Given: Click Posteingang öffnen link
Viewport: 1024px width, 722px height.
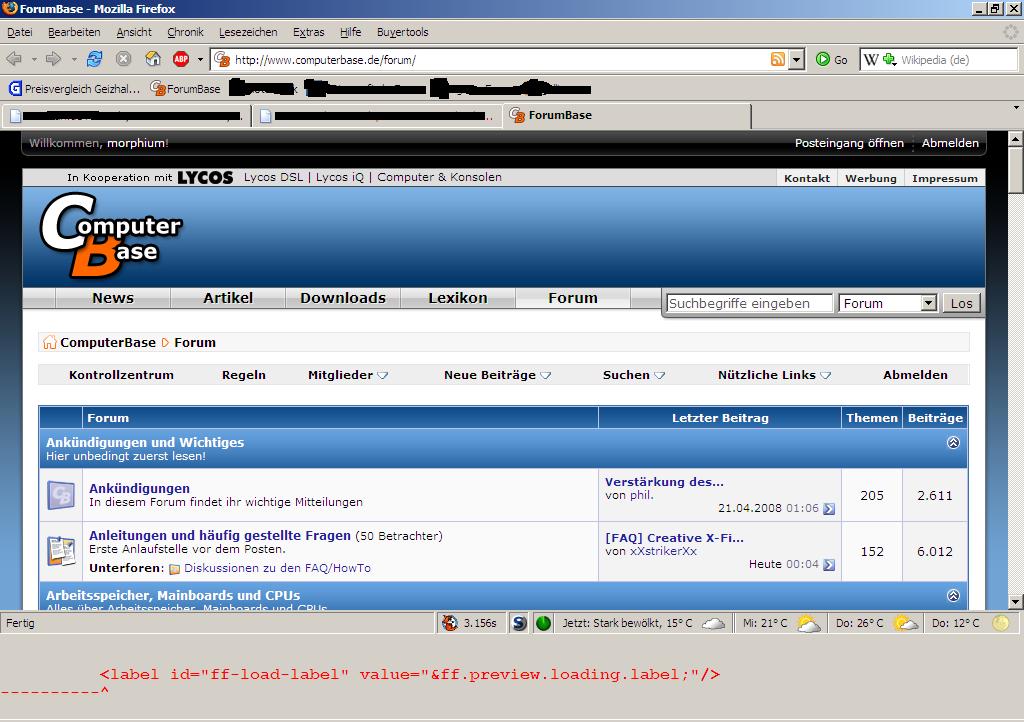Looking at the screenshot, I should 849,143.
